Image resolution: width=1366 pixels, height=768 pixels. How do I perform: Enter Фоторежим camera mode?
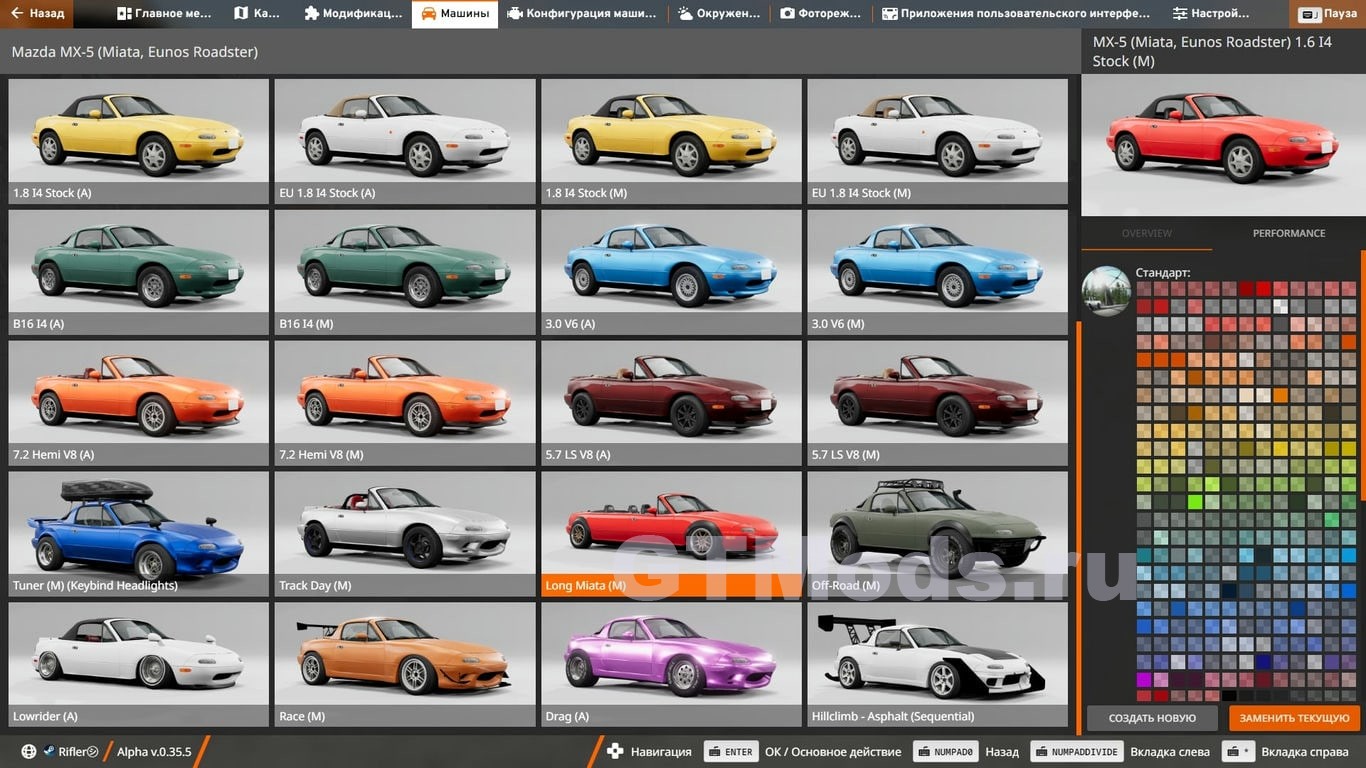click(820, 14)
